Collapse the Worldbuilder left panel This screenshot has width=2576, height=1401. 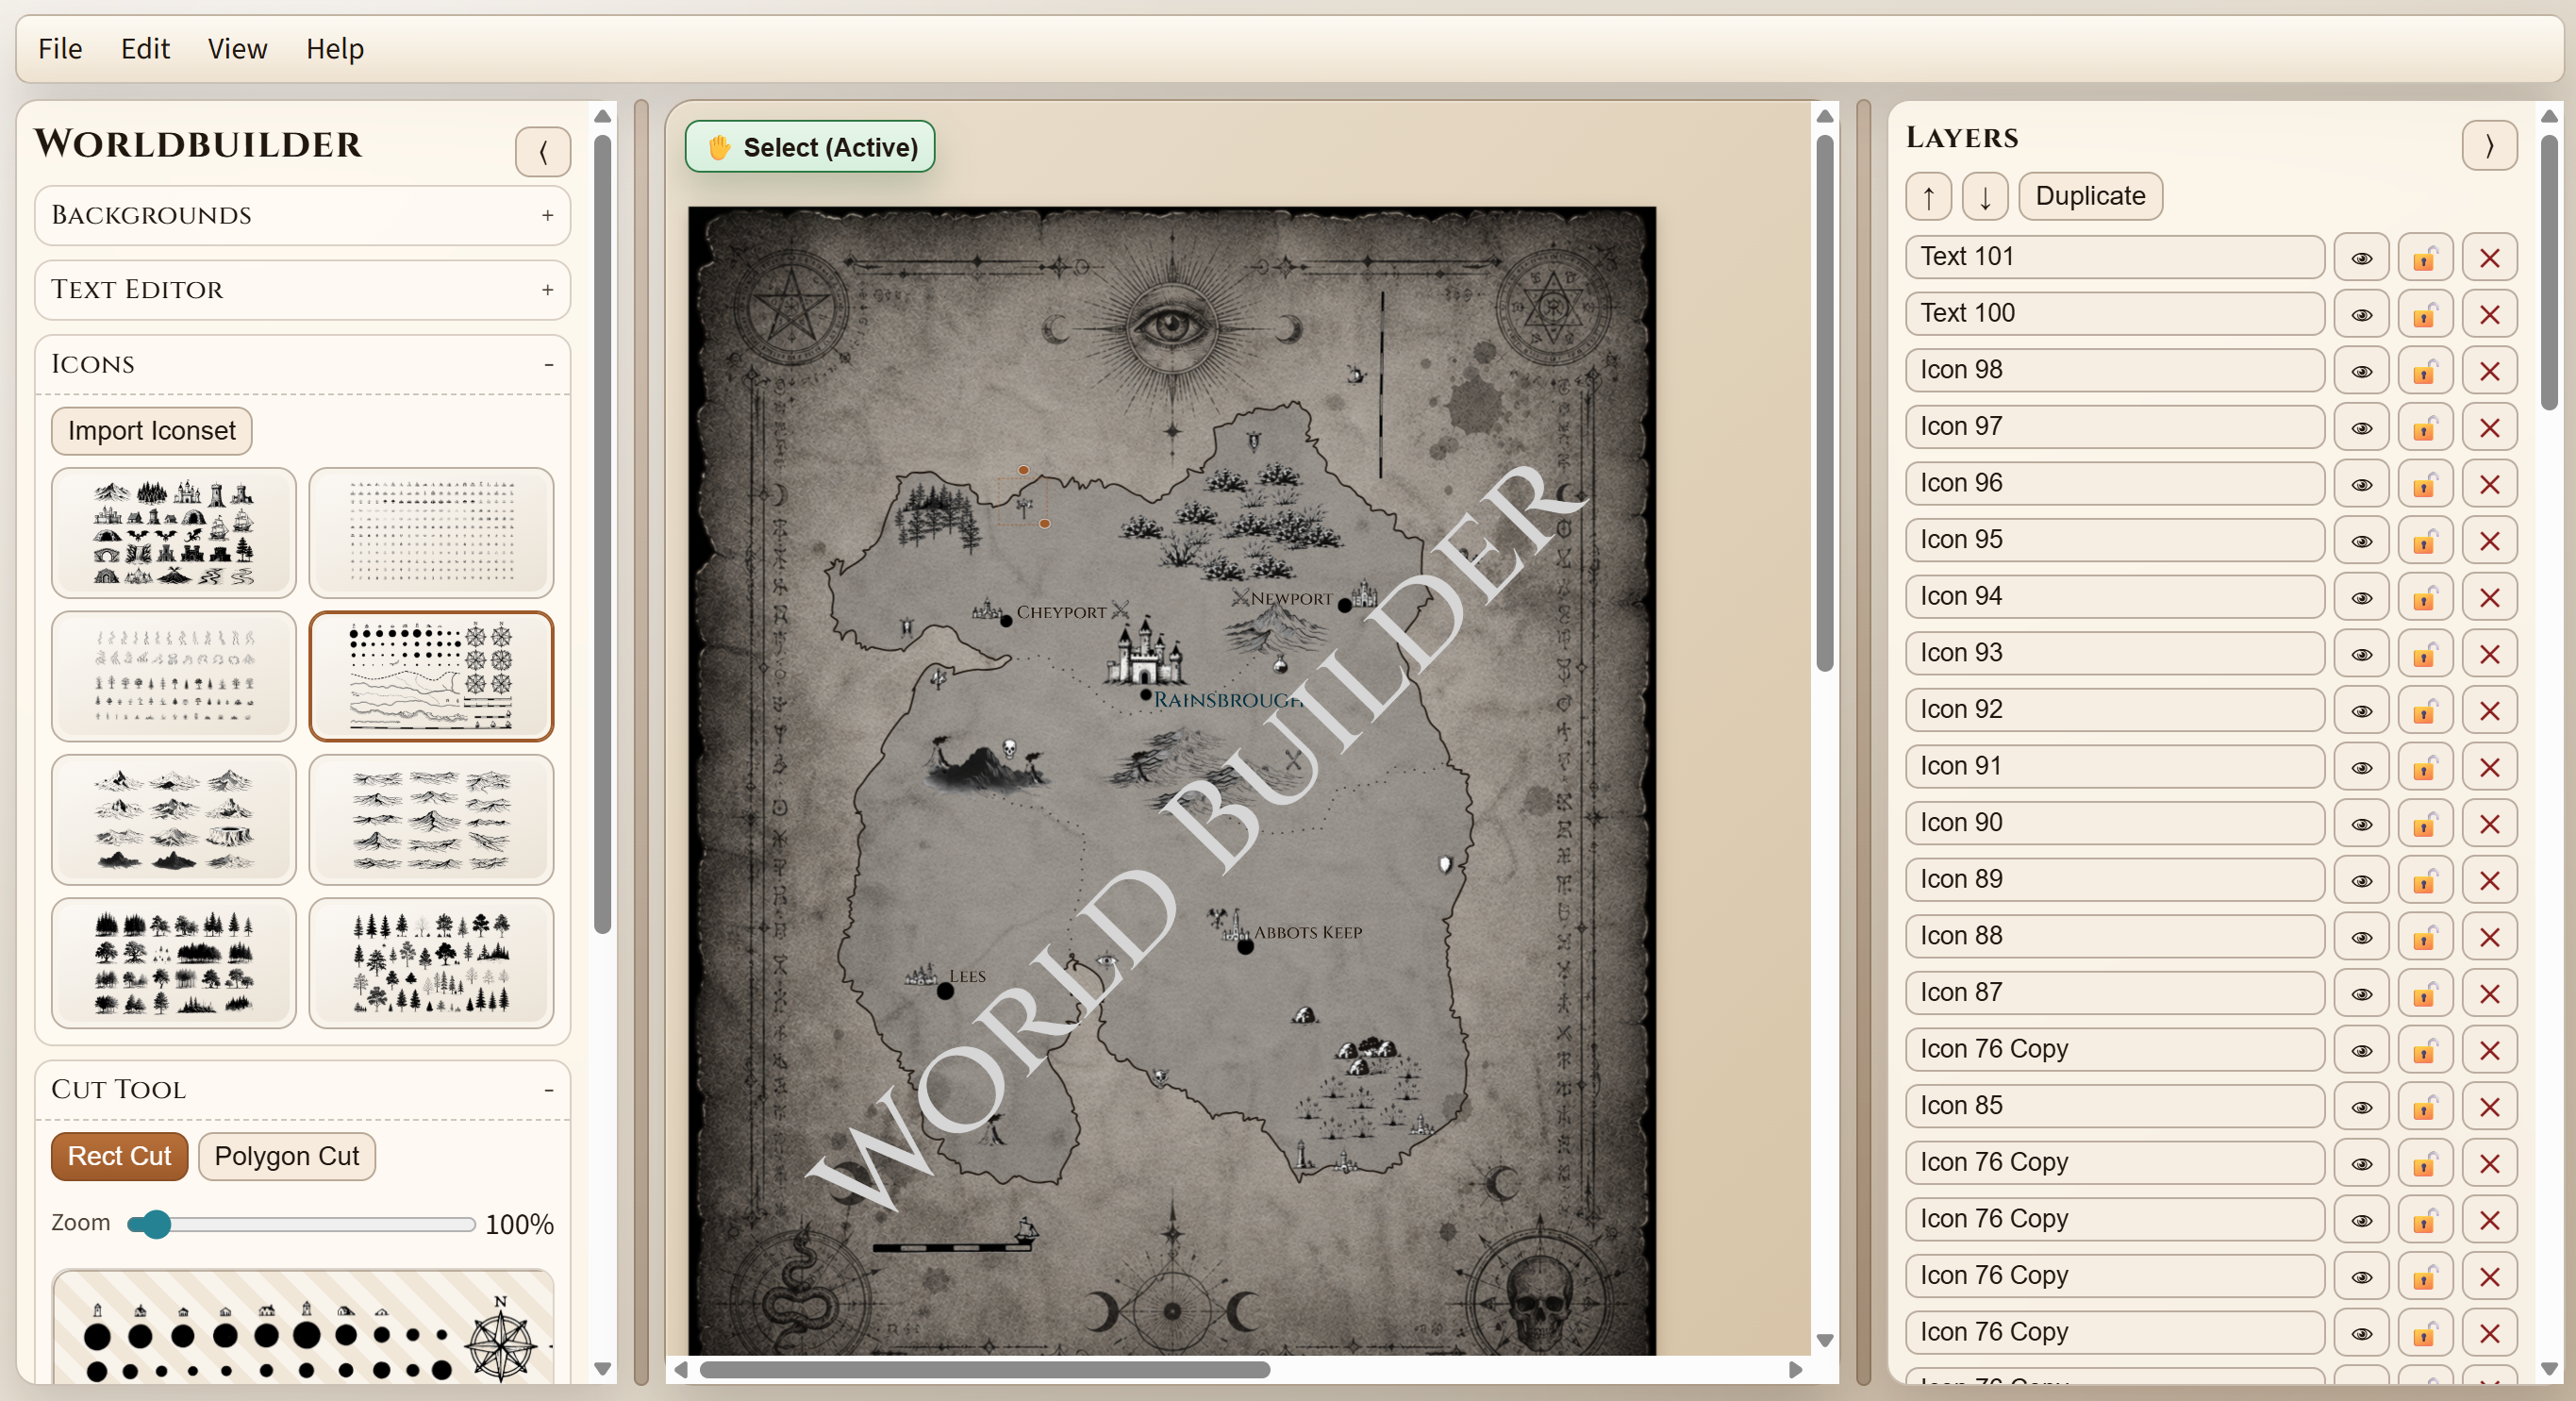tap(543, 152)
